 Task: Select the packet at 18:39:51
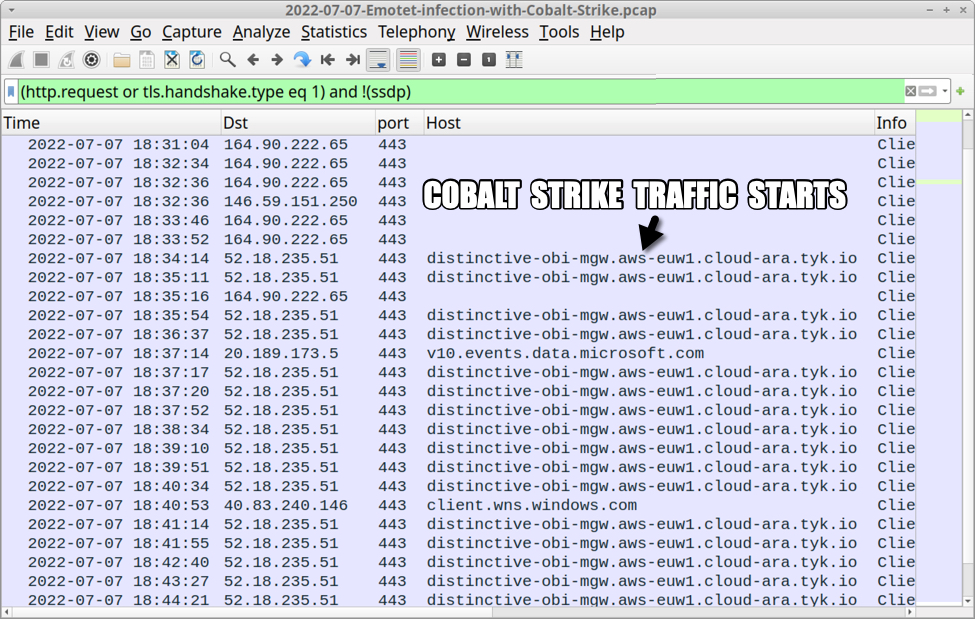[x=458, y=467]
